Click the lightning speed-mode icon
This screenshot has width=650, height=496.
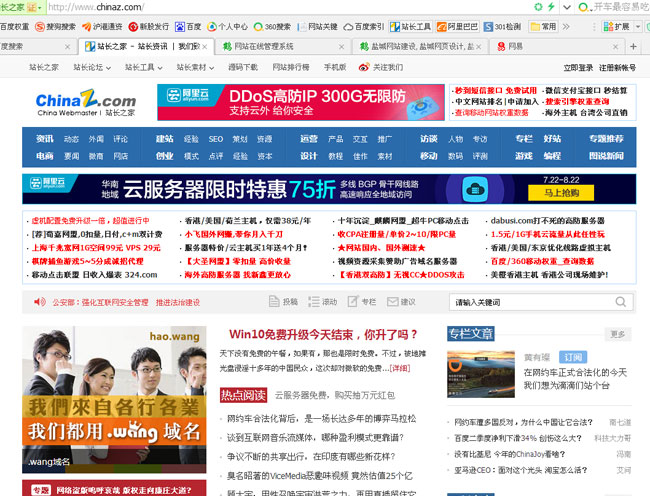click(x=551, y=7)
